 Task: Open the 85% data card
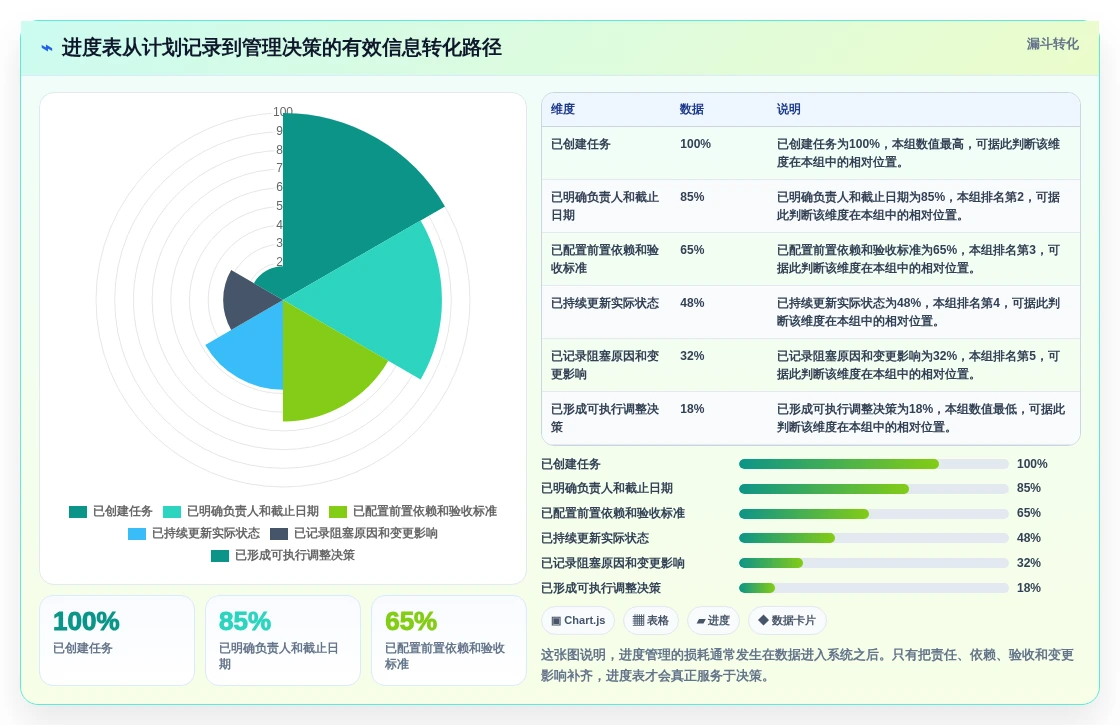[x=283, y=640]
